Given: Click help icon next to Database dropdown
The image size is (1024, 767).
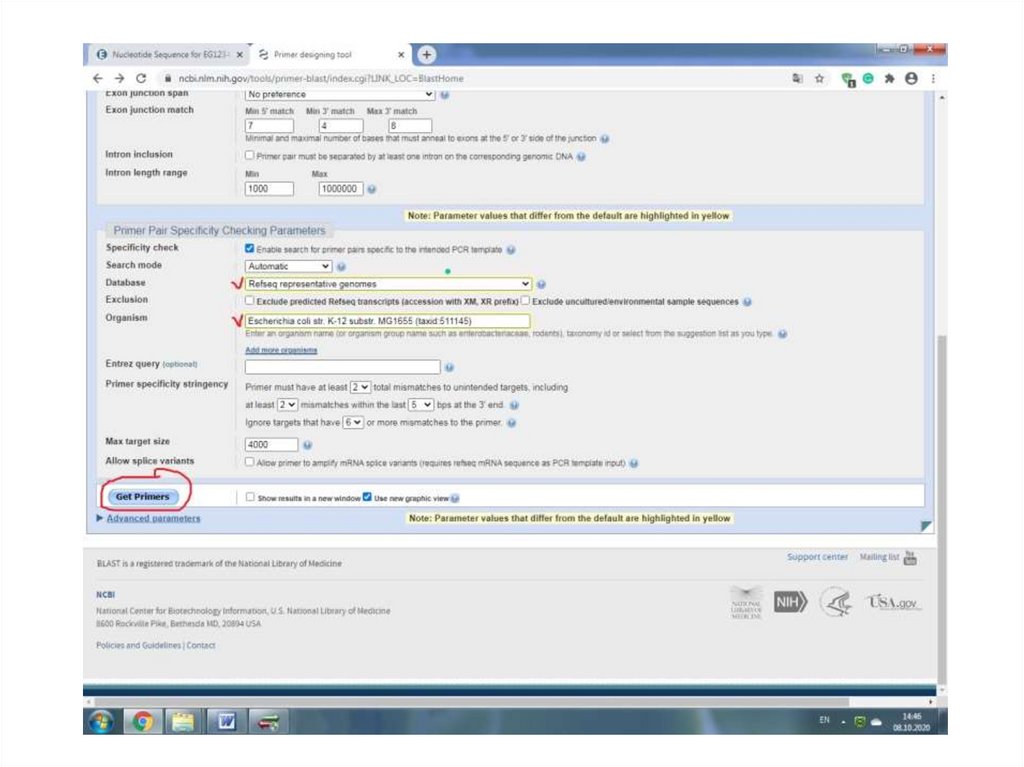Looking at the screenshot, I should click(x=541, y=284).
